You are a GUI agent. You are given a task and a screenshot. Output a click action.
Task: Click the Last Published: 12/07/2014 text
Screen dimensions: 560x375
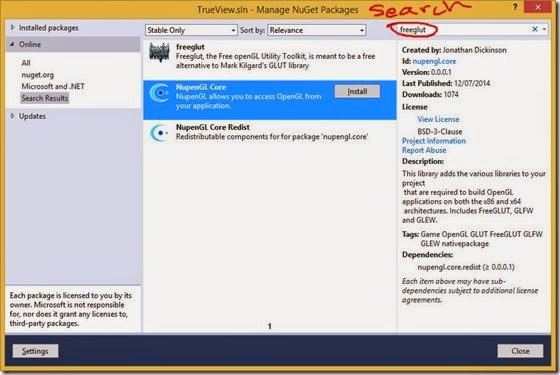pos(446,84)
